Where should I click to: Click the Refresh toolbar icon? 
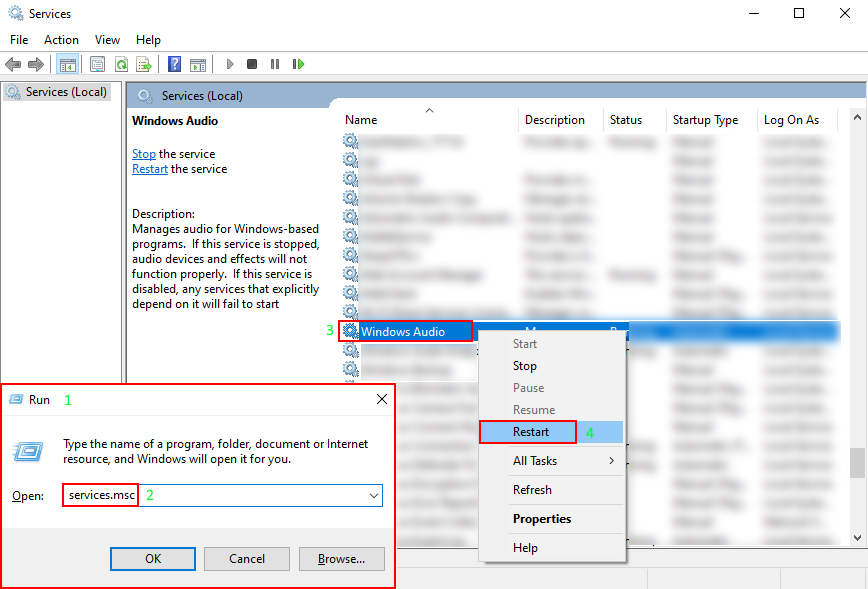pos(121,64)
